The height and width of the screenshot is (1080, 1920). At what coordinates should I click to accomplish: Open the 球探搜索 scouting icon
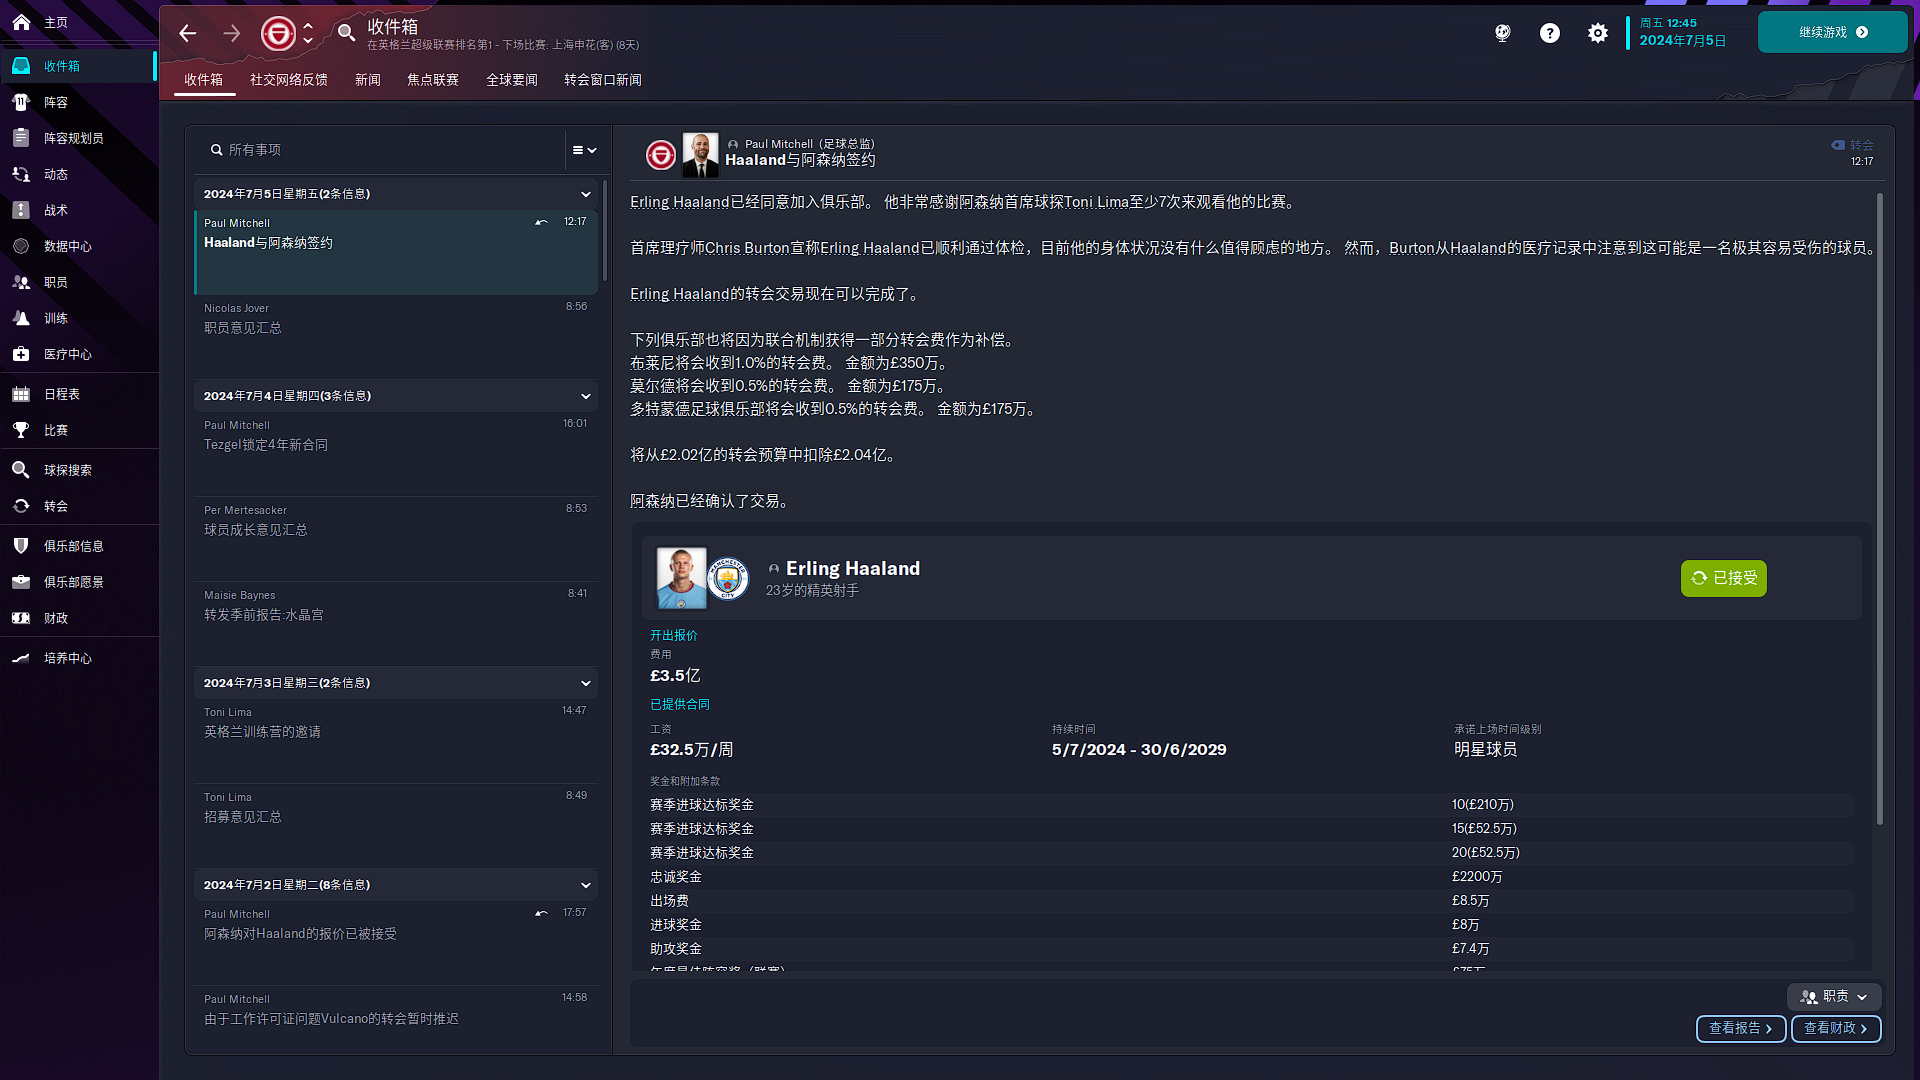click(21, 470)
